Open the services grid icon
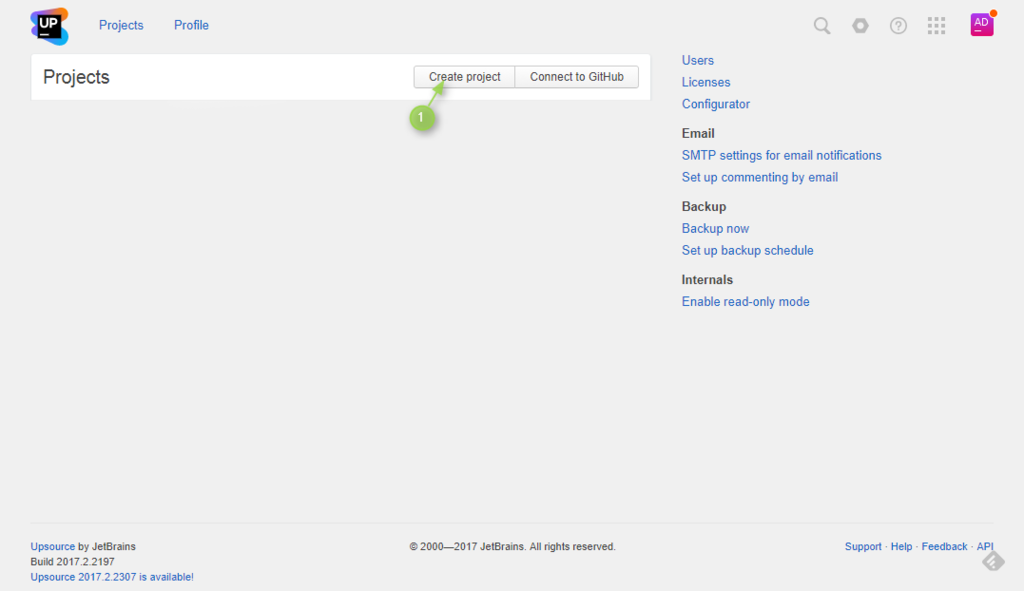Viewport: 1024px width, 591px height. [x=936, y=25]
